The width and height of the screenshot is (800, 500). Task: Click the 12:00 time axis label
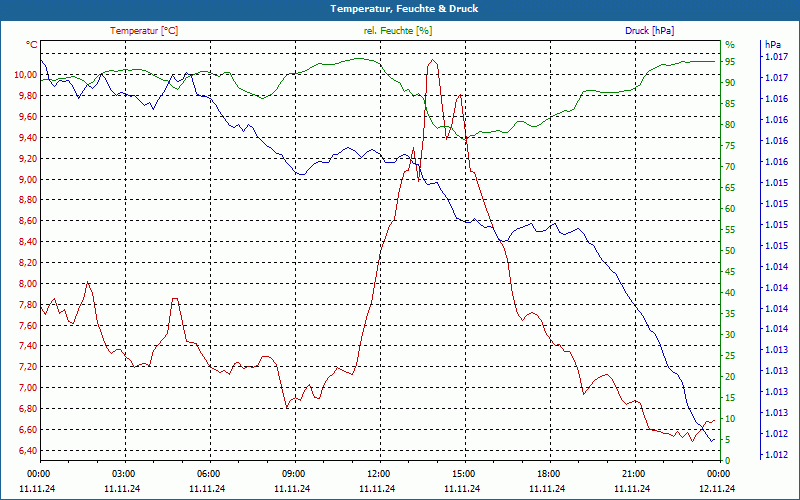pos(378,474)
